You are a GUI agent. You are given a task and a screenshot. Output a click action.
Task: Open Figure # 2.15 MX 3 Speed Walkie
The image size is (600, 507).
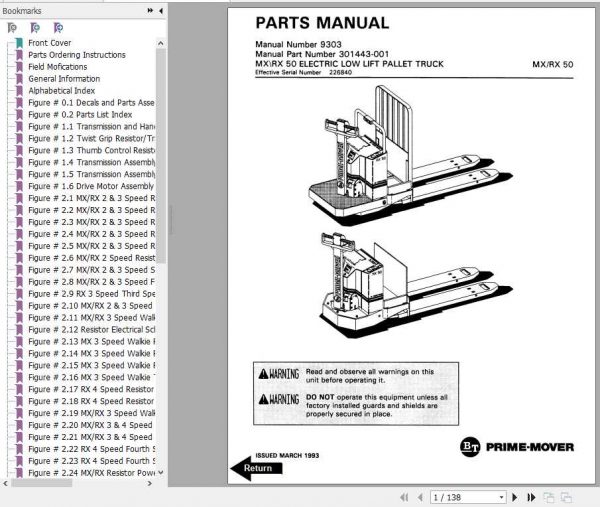[91, 365]
